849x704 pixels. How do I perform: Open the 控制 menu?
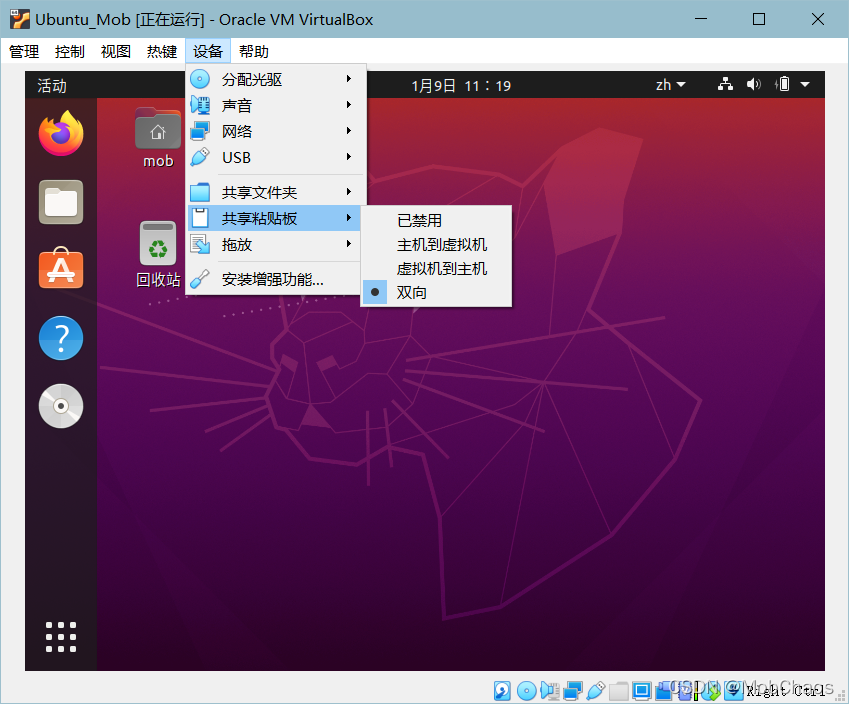pyautogui.click(x=70, y=51)
